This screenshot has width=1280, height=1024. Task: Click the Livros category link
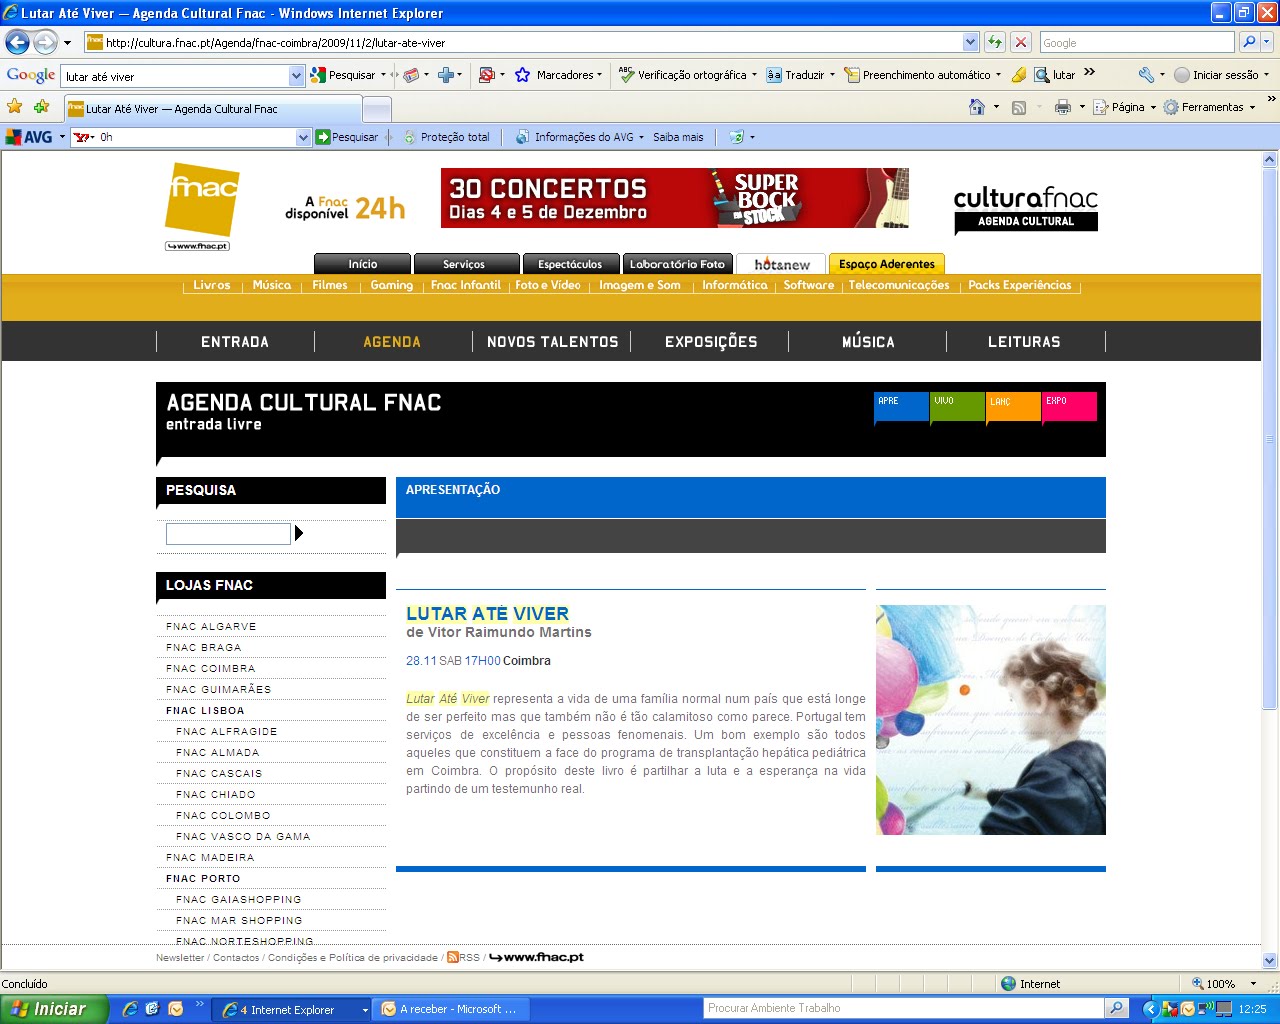pyautogui.click(x=211, y=285)
